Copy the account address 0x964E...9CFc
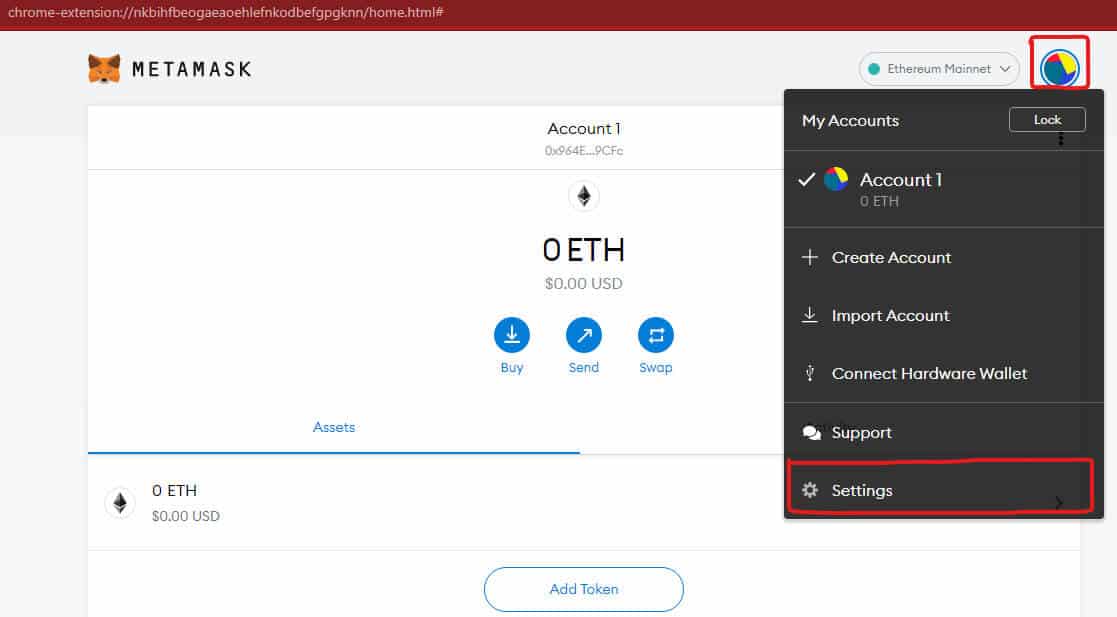This screenshot has height=617, width=1117. click(x=583, y=150)
